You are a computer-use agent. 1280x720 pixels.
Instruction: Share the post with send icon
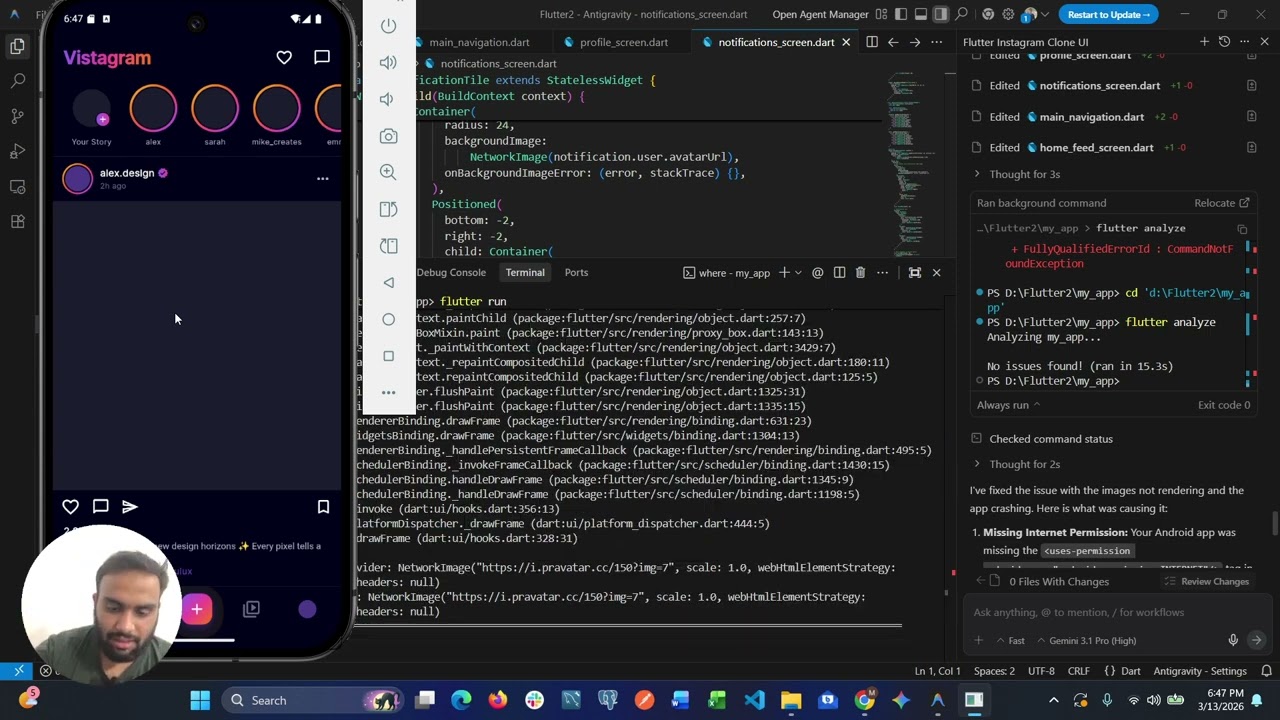click(x=129, y=507)
